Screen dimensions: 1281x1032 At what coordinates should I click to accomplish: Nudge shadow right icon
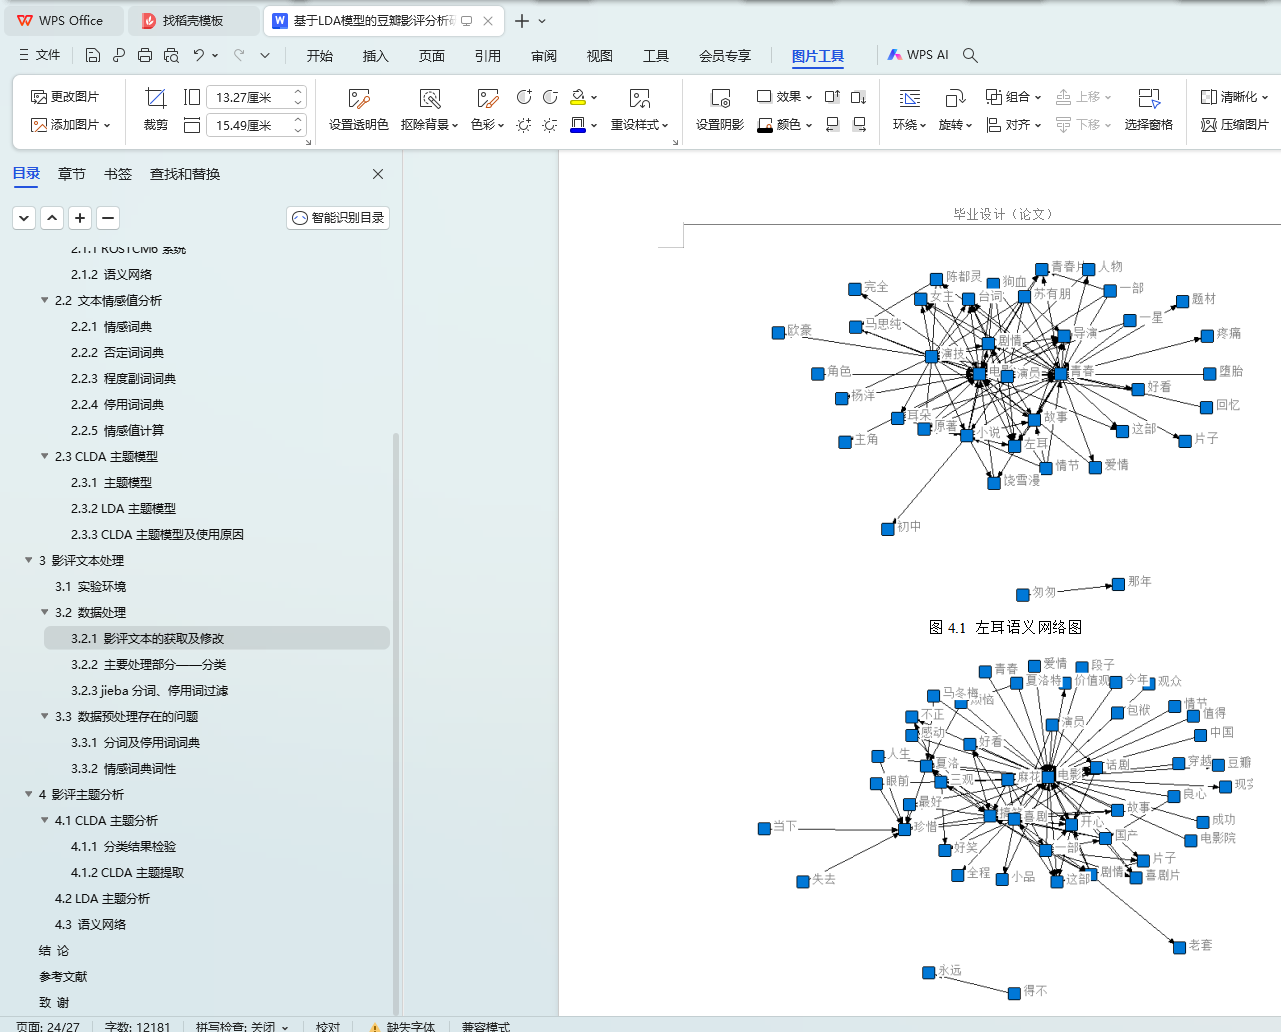point(859,125)
